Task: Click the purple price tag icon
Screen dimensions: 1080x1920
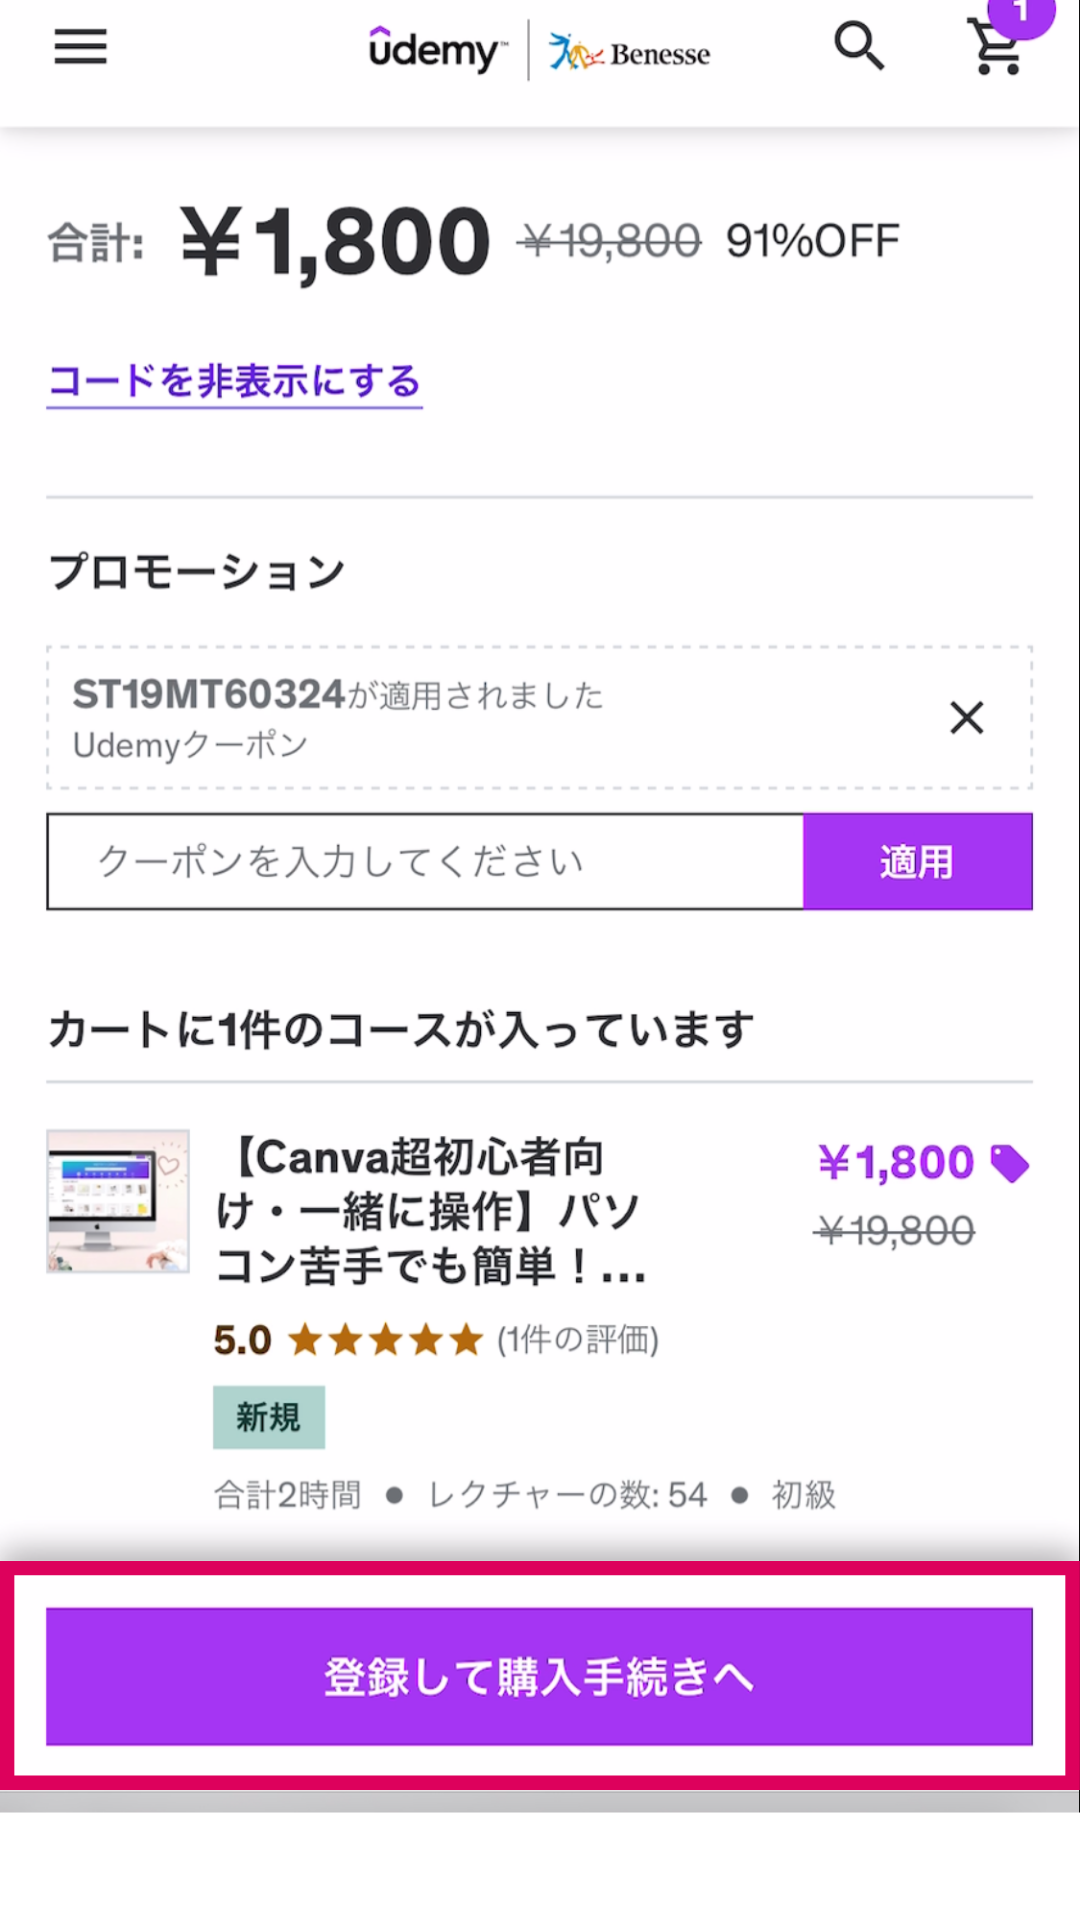Action: [1009, 1163]
